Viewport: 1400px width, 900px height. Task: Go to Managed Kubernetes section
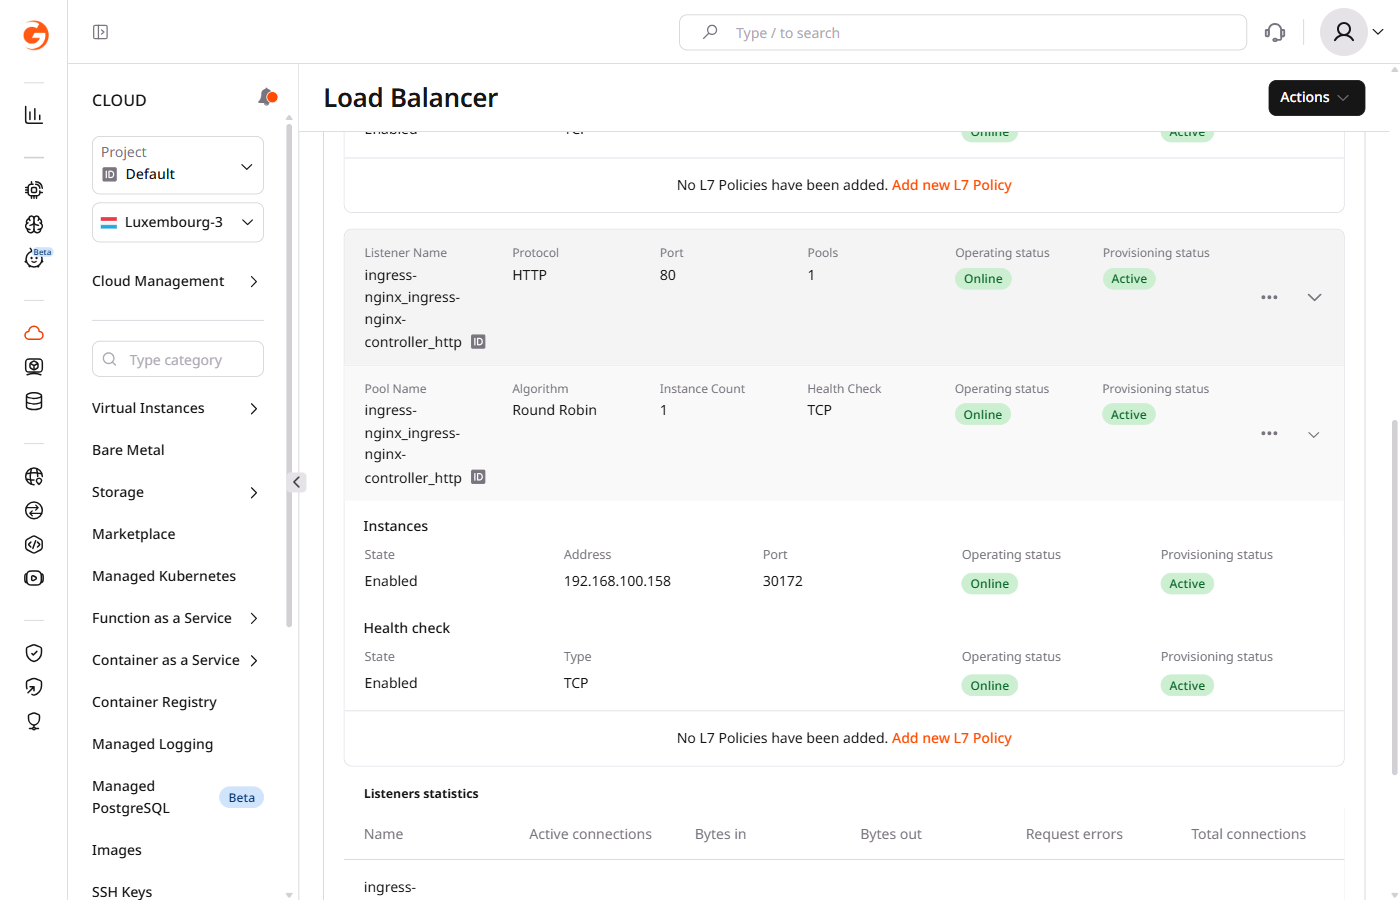(x=164, y=576)
